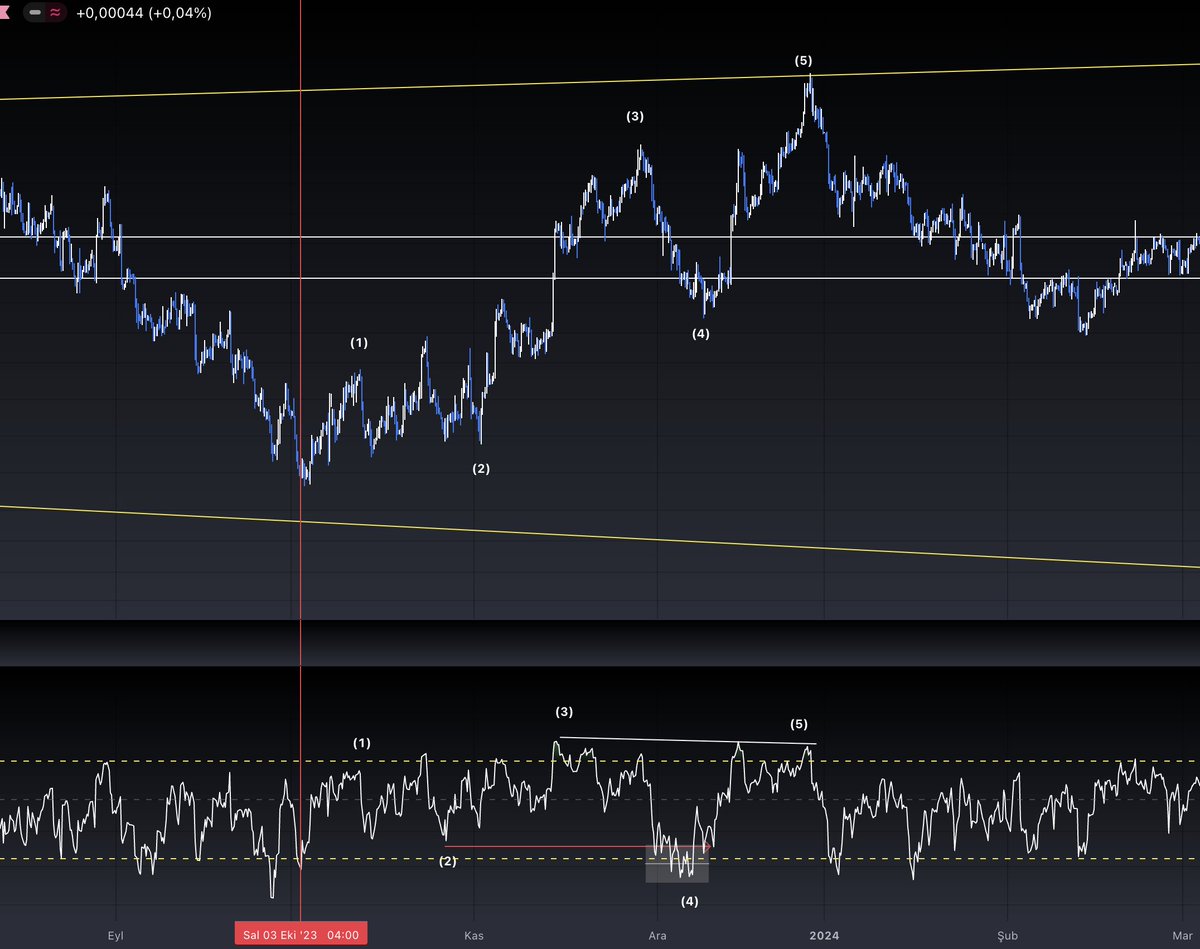
Task: Select wave label (2) in the oscillator pane
Action: tap(447, 861)
